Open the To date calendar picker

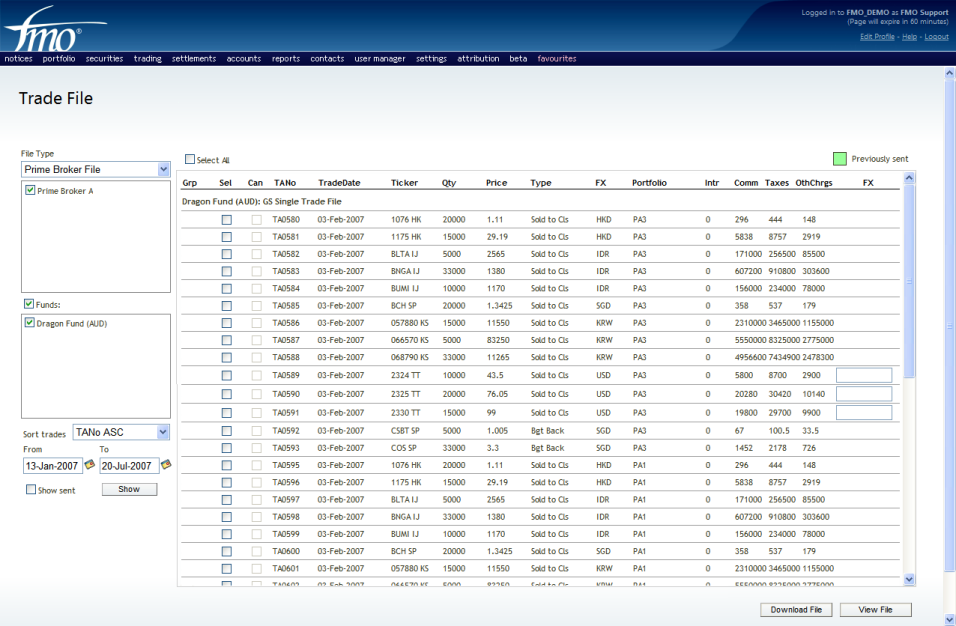point(166,465)
